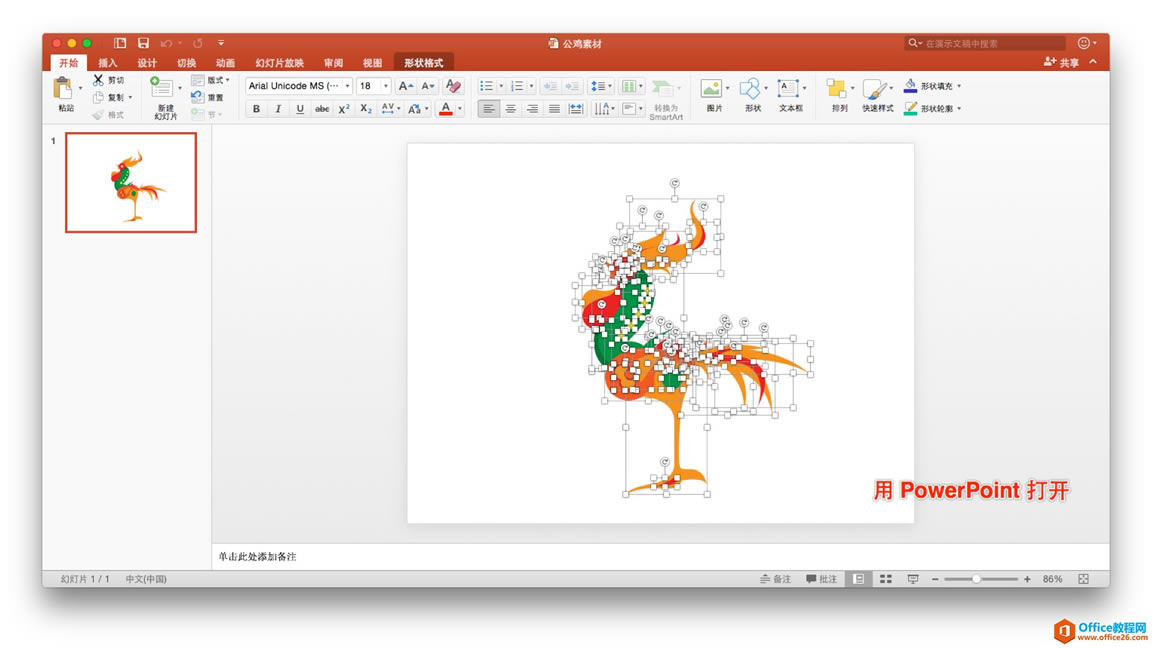Click the zoom slider handle
1152x648 pixels.
tap(976, 579)
